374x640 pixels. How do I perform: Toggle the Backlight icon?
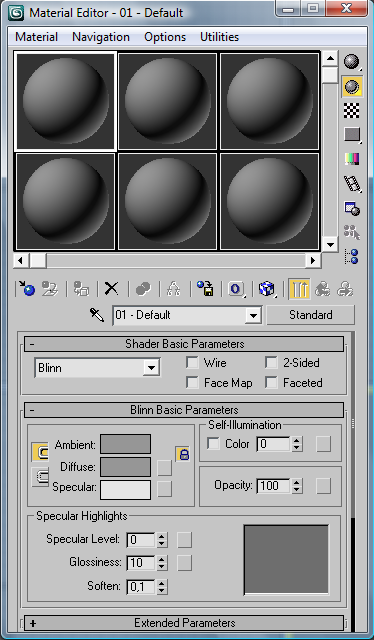click(x=352, y=87)
